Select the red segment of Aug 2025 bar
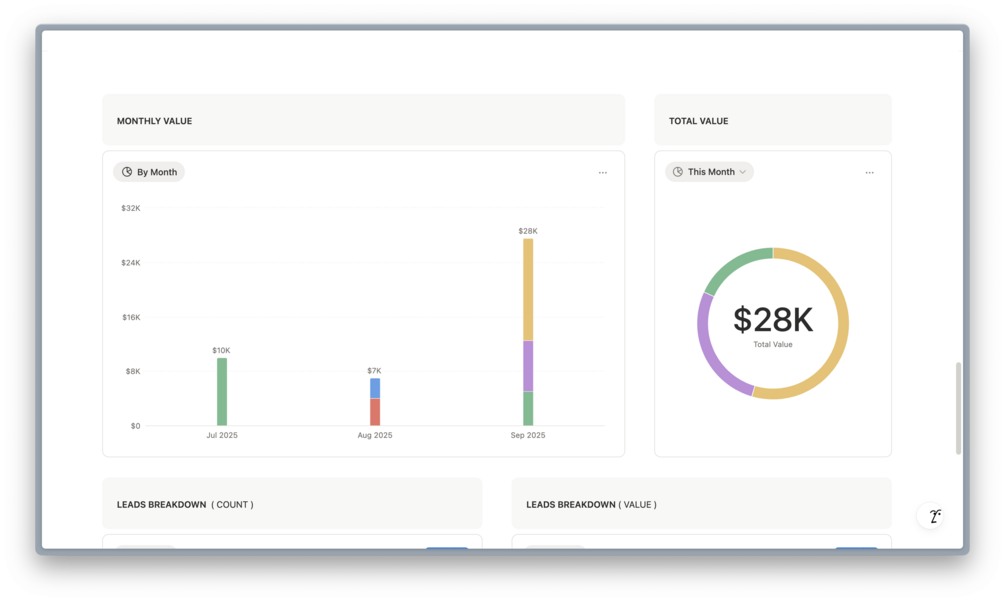Viewport: 1005px width, 602px height. click(x=375, y=412)
